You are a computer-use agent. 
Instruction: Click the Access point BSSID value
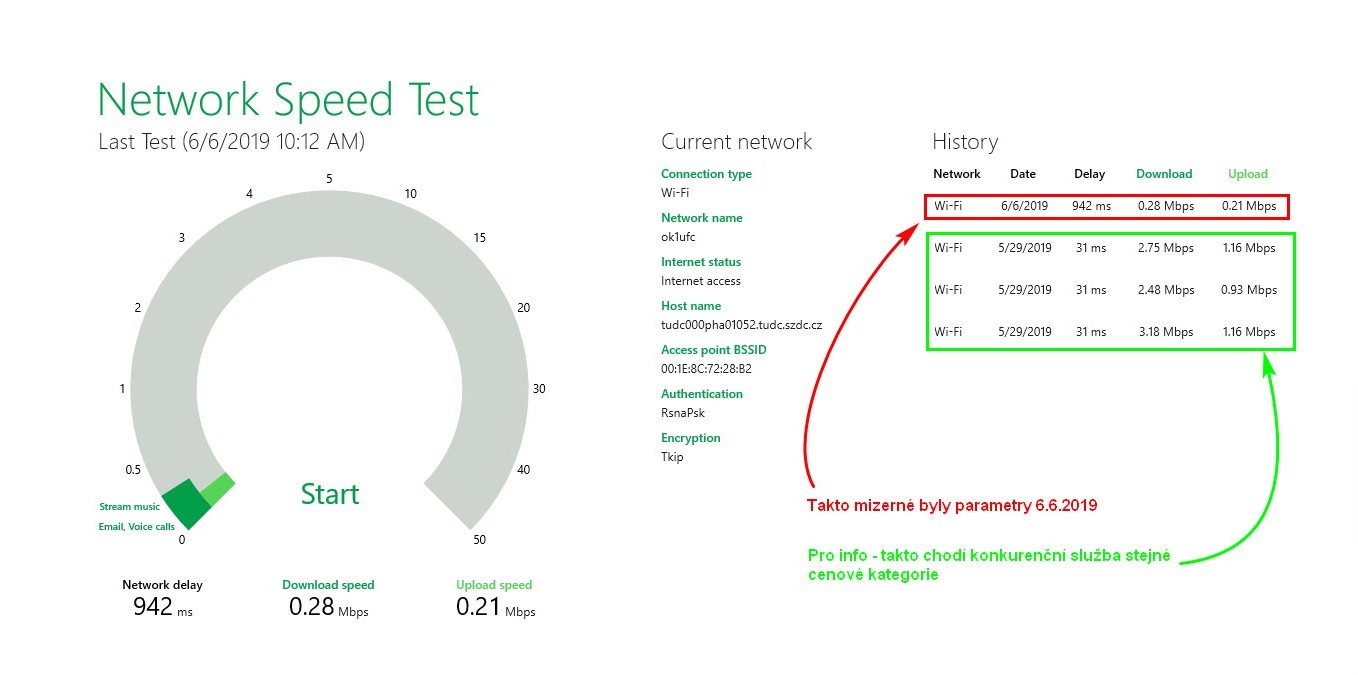tap(706, 369)
